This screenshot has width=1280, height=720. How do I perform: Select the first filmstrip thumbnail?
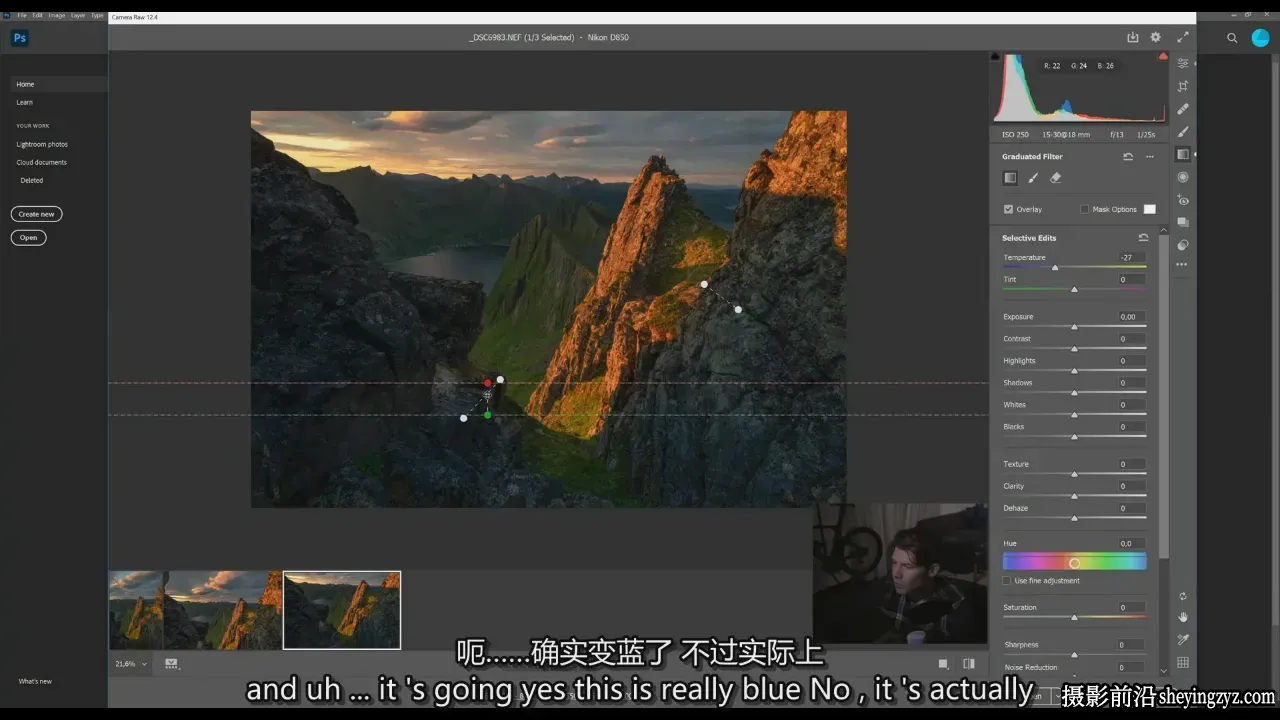(x=136, y=610)
